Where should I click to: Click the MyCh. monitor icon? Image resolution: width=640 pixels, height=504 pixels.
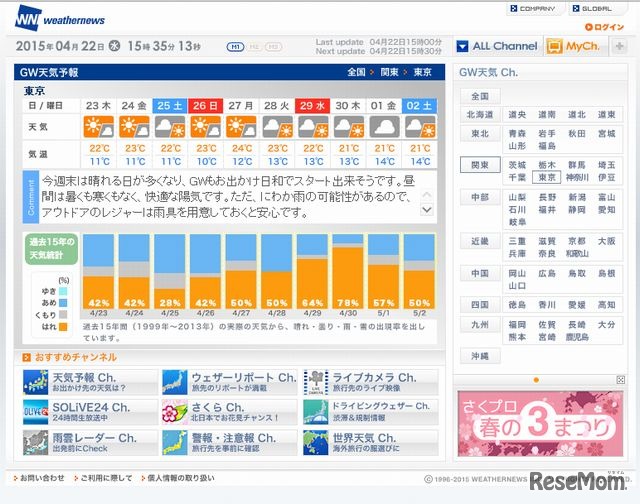[x=554, y=46]
